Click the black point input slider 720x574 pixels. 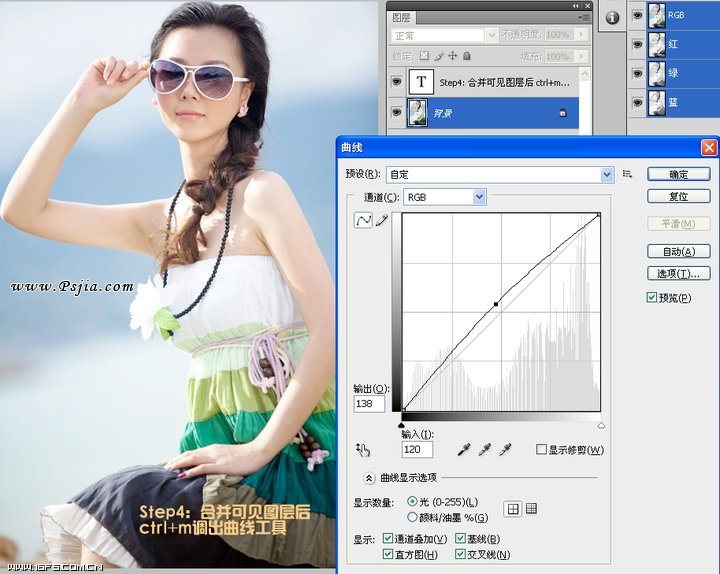click(x=402, y=426)
